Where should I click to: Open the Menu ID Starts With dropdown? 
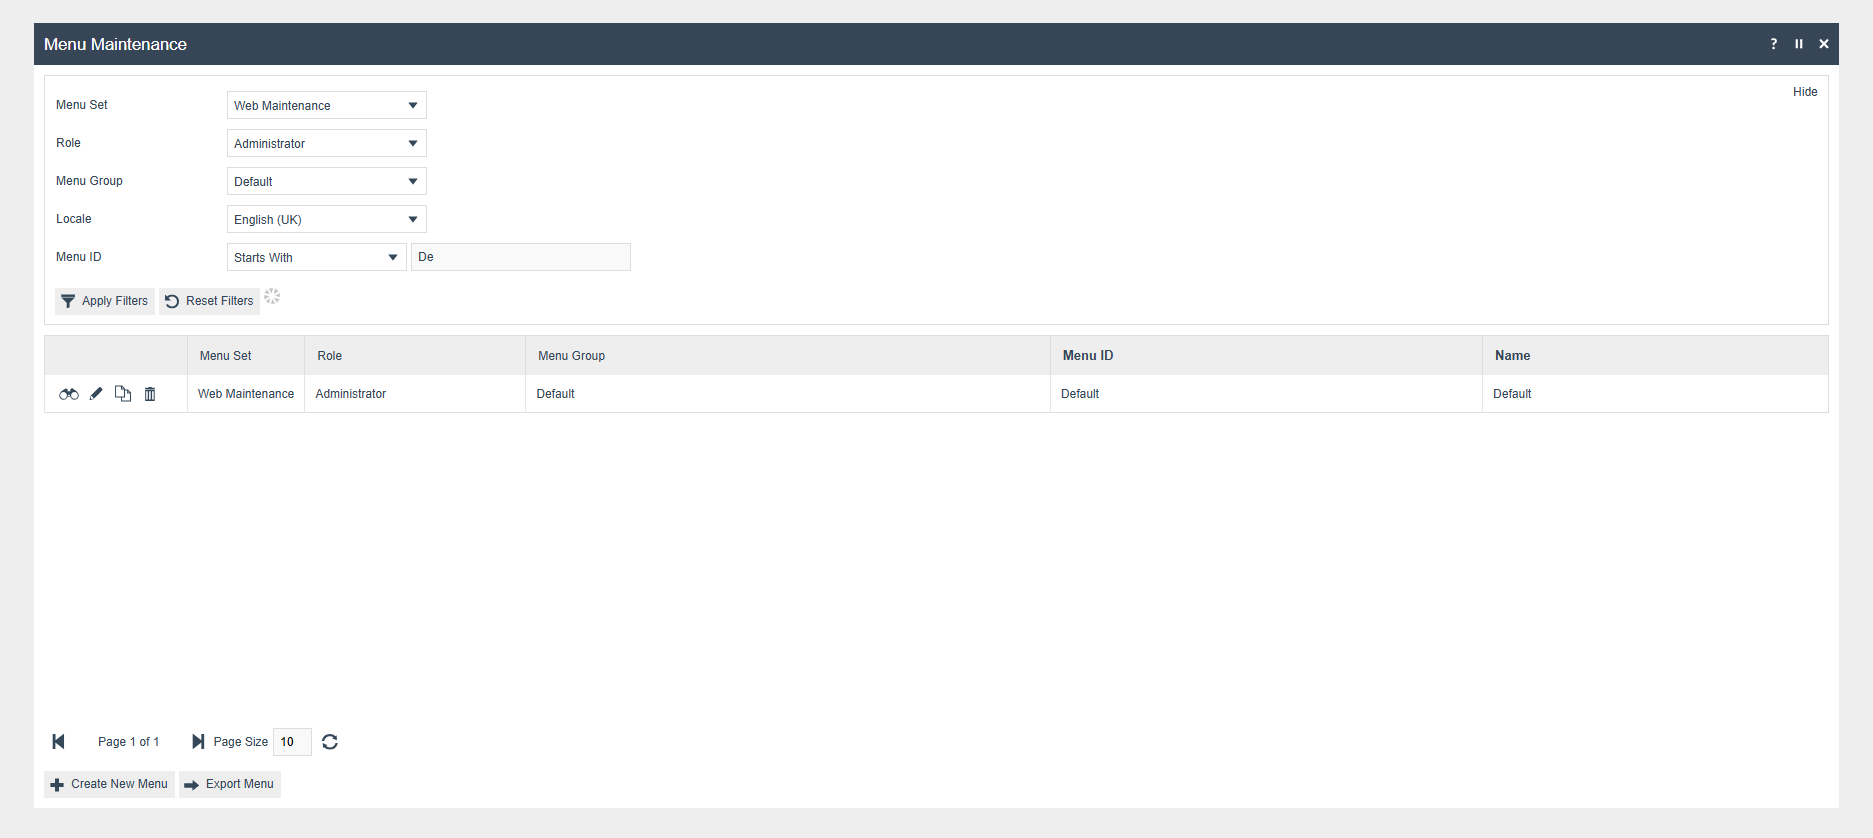pos(317,257)
